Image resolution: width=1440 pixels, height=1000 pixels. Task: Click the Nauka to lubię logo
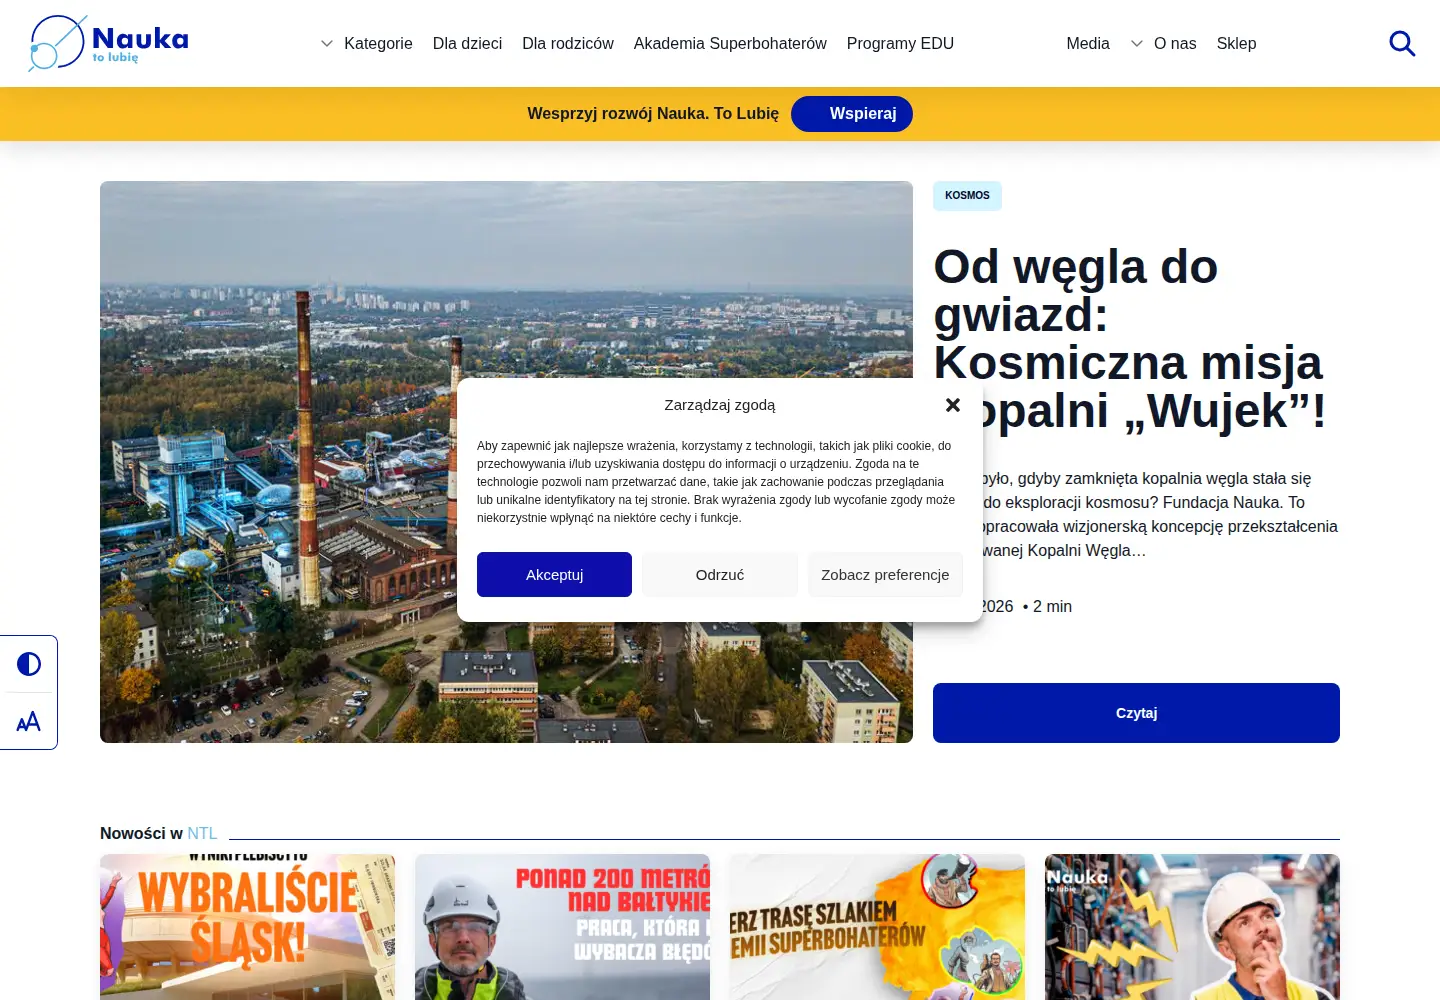[108, 43]
